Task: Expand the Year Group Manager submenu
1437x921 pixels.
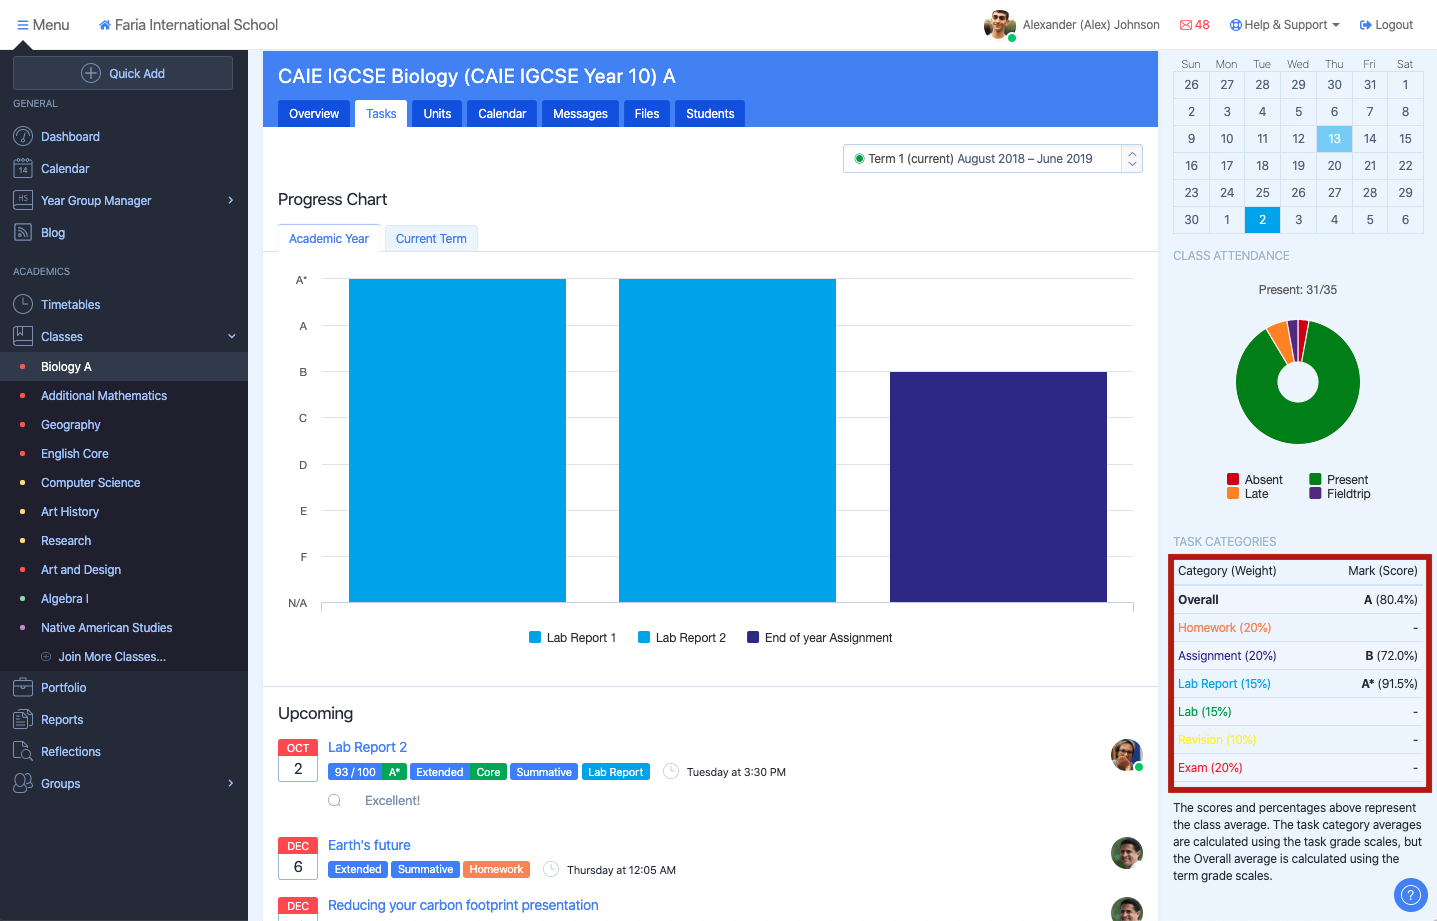Action: click(231, 201)
